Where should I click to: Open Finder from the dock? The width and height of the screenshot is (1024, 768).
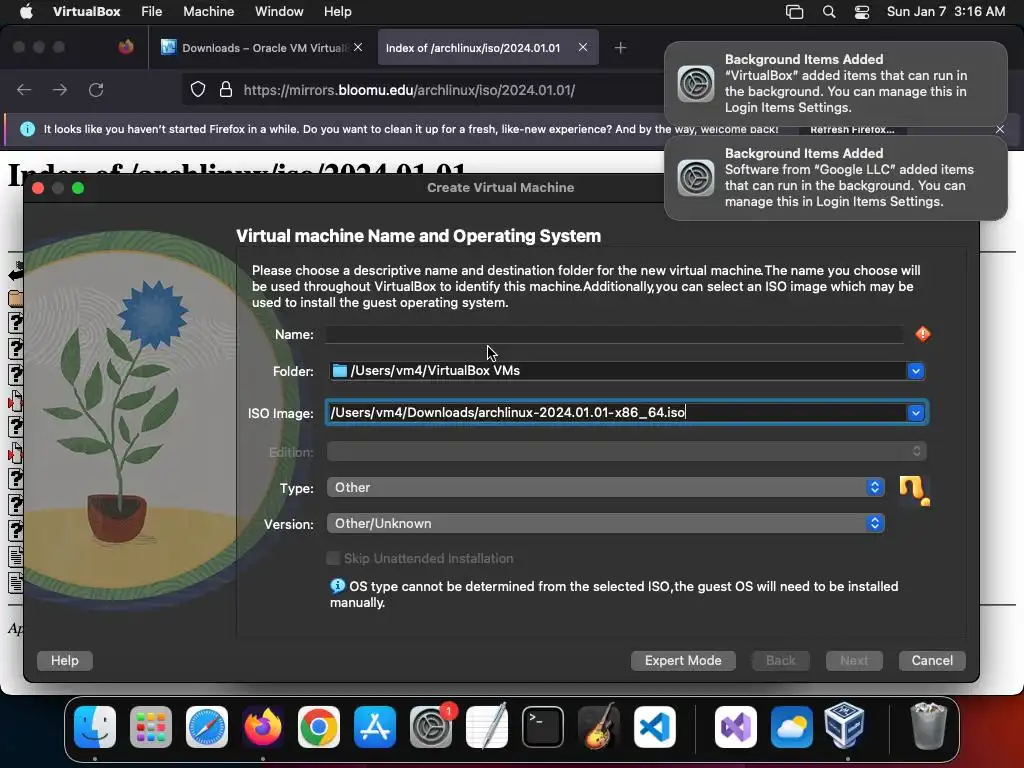point(95,727)
